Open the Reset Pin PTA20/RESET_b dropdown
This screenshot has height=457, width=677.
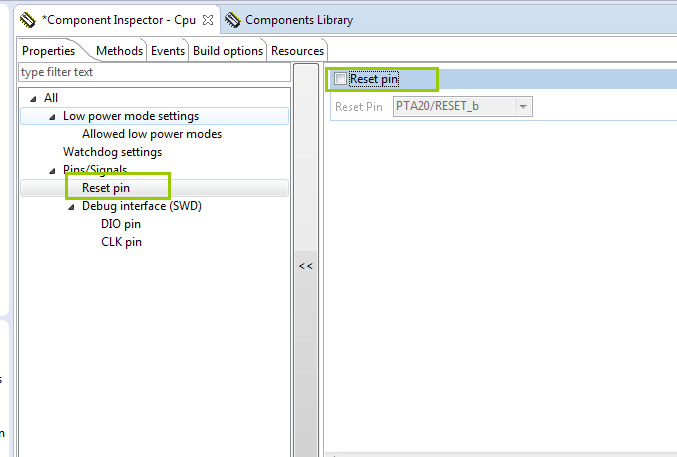(x=523, y=106)
